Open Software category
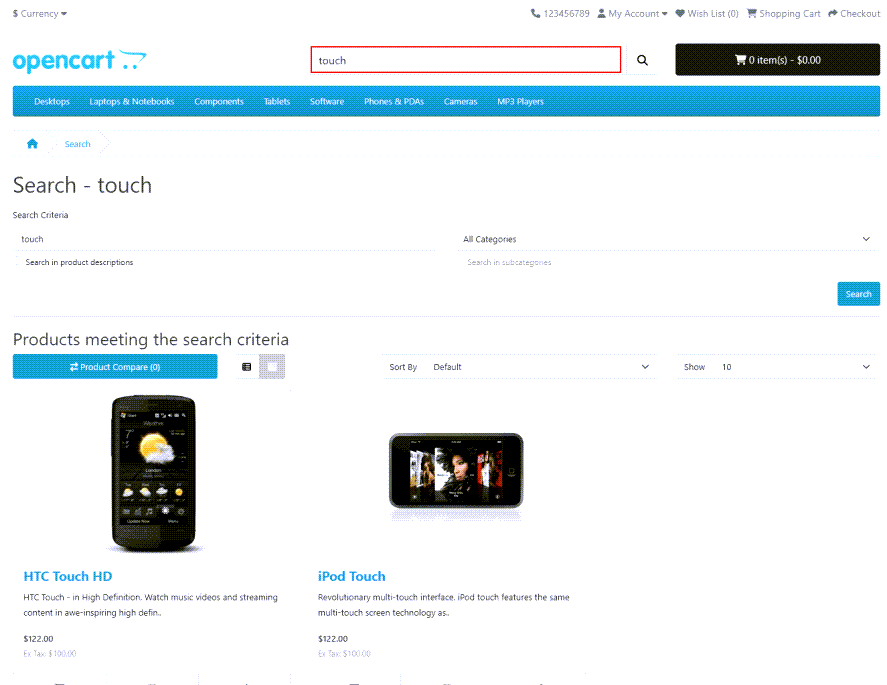This screenshot has height=685, width=887. coord(327,102)
